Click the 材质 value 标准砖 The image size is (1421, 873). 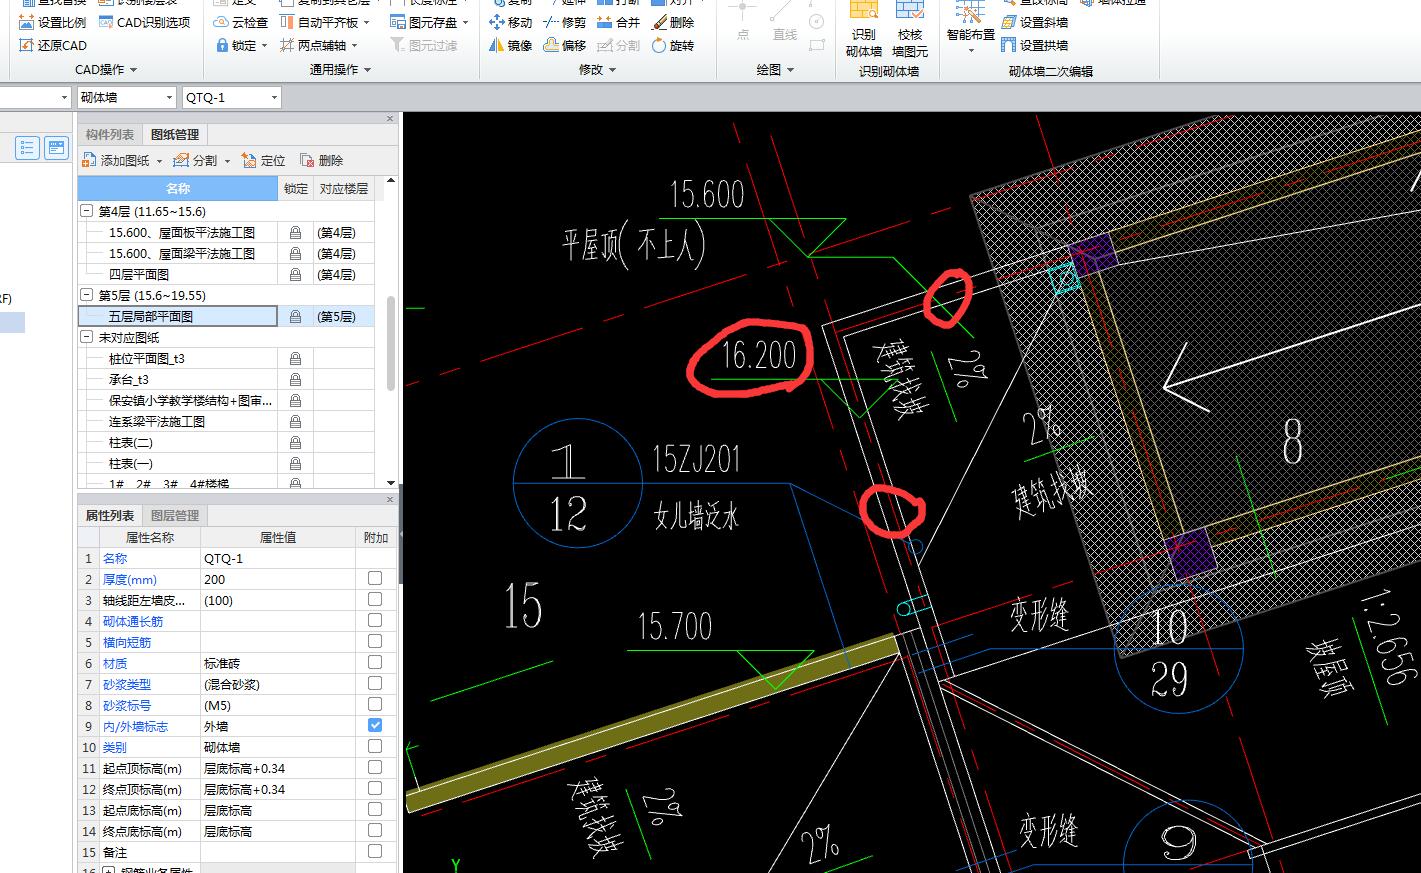tap(278, 663)
